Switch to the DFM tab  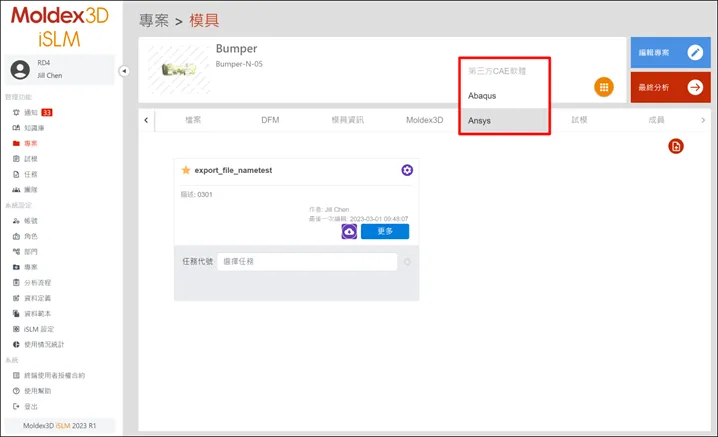pyautogui.click(x=270, y=120)
